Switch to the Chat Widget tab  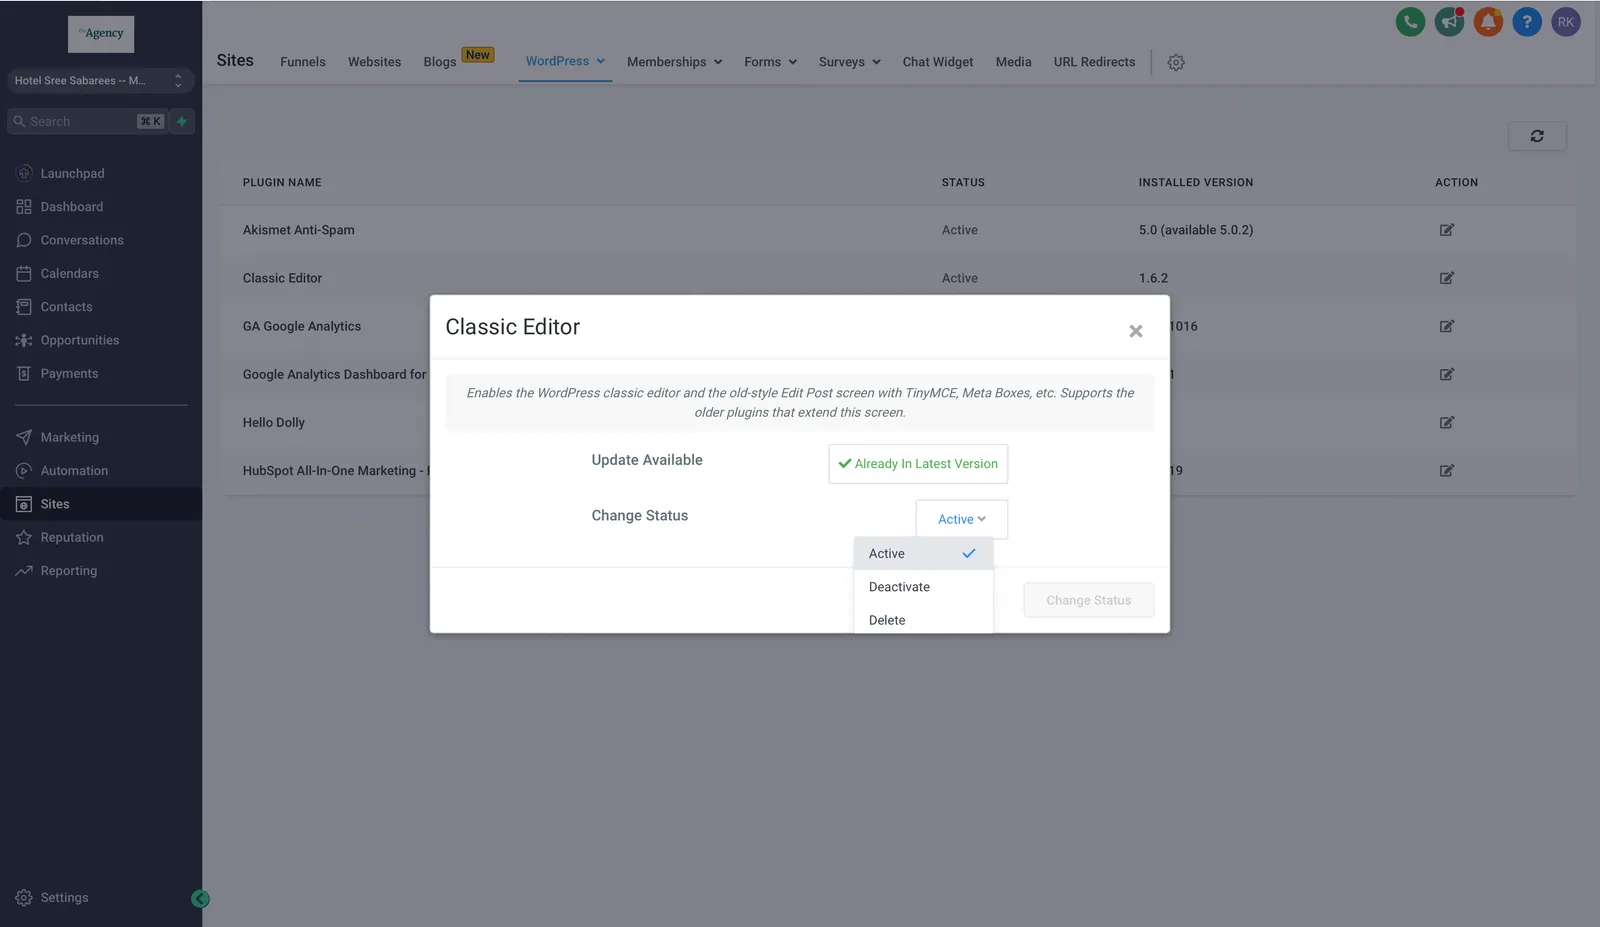[938, 62]
